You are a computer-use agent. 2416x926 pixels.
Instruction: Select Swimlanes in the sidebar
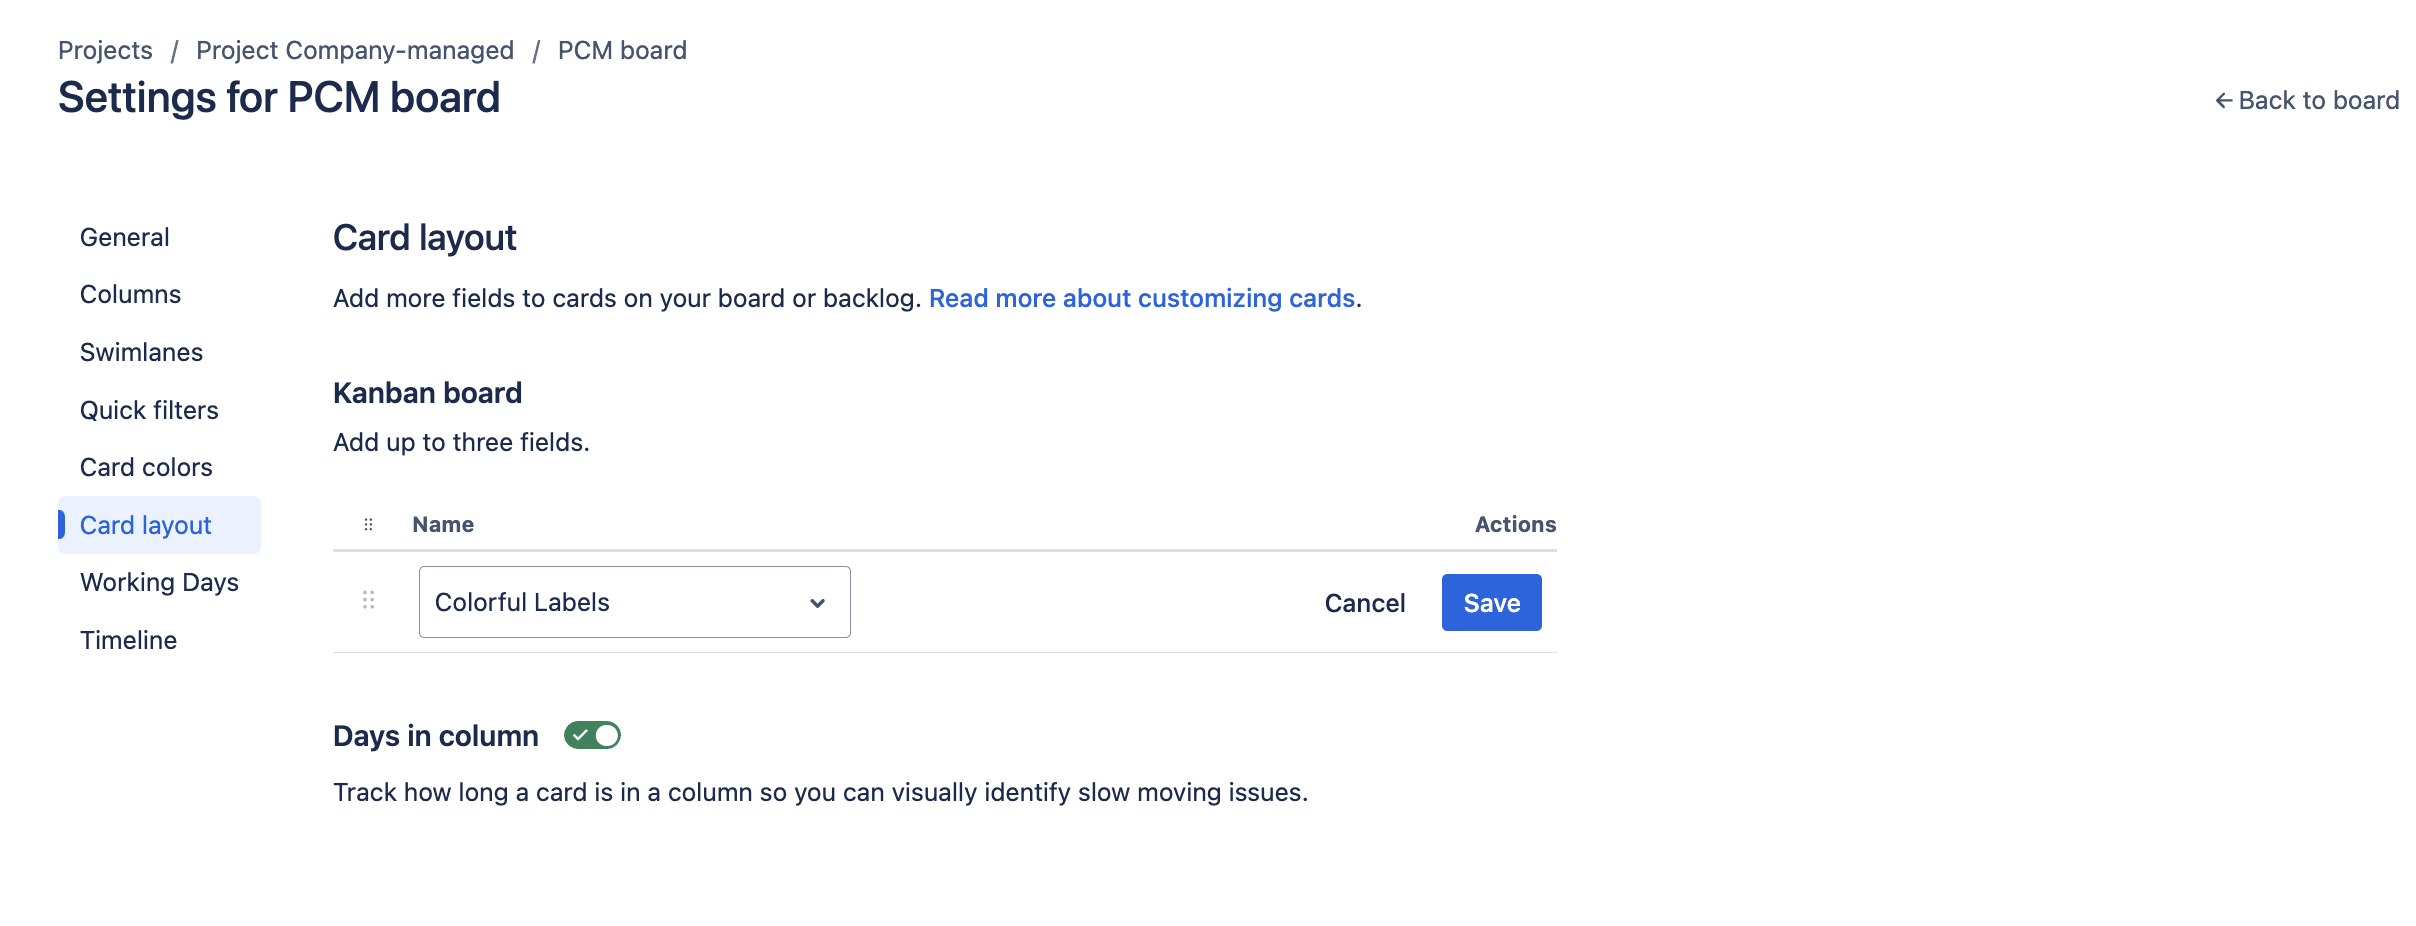(x=142, y=353)
